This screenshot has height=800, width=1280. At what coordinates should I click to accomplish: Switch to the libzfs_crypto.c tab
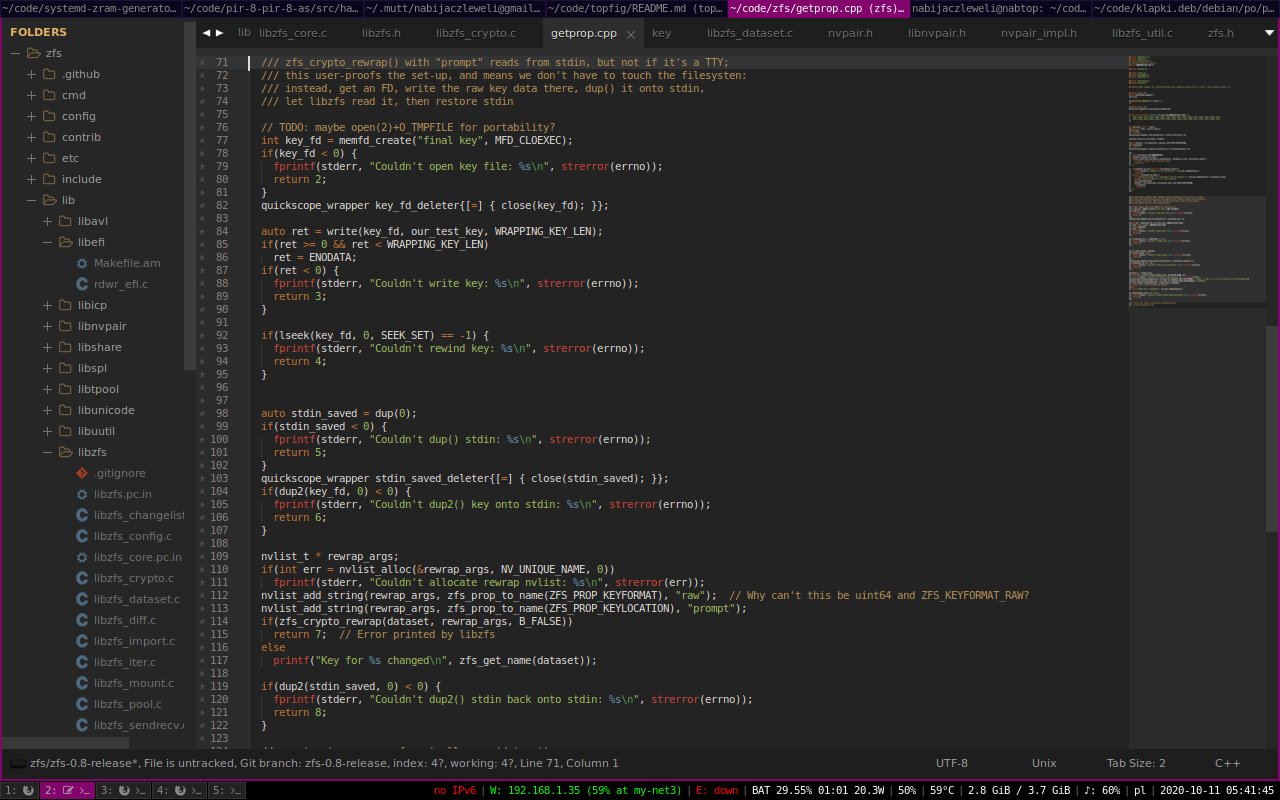pyautogui.click(x=478, y=33)
